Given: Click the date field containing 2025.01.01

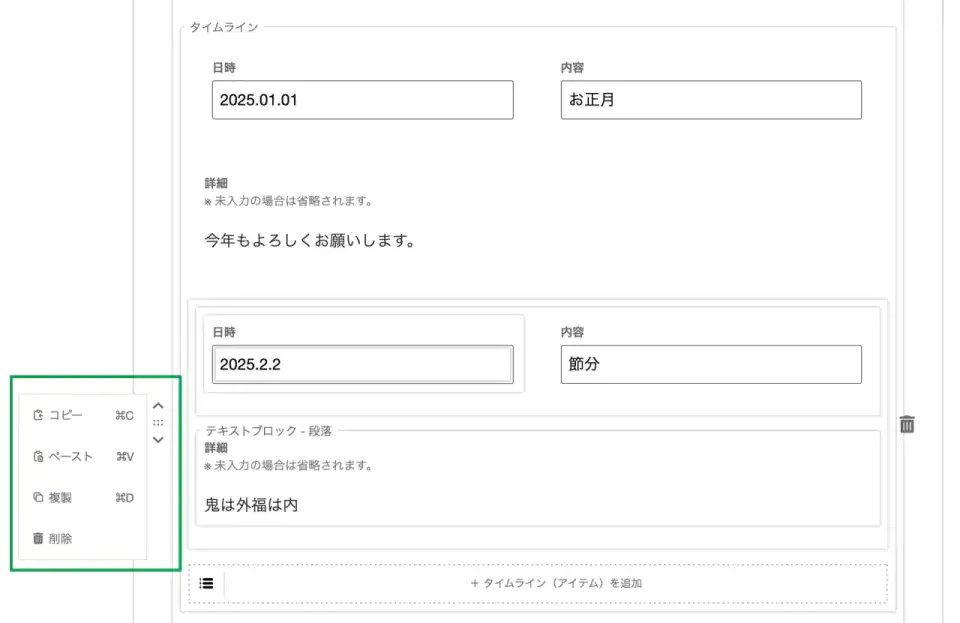Looking at the screenshot, I should pos(362,100).
